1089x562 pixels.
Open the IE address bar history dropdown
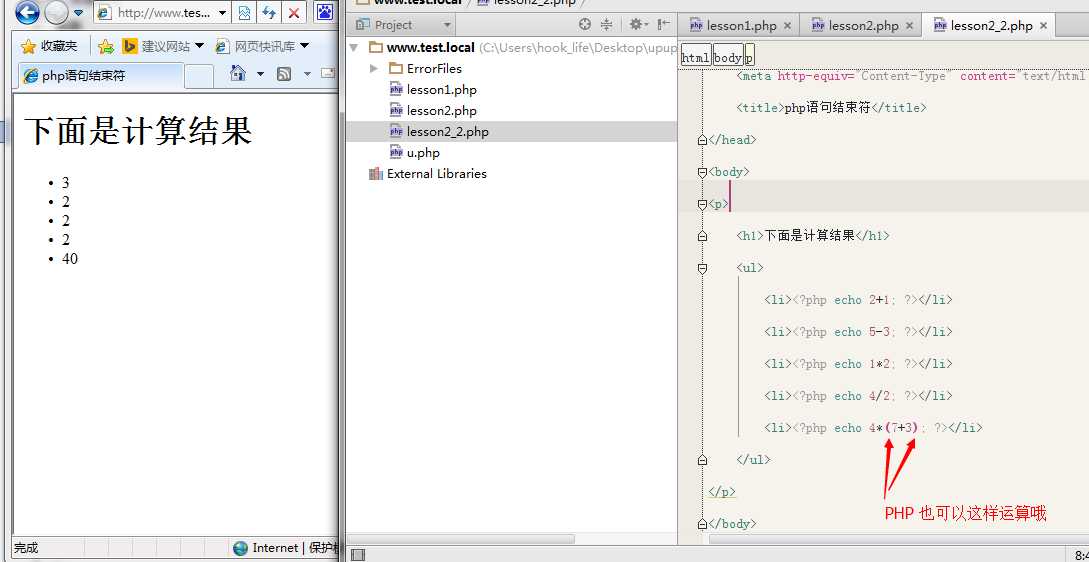222,13
